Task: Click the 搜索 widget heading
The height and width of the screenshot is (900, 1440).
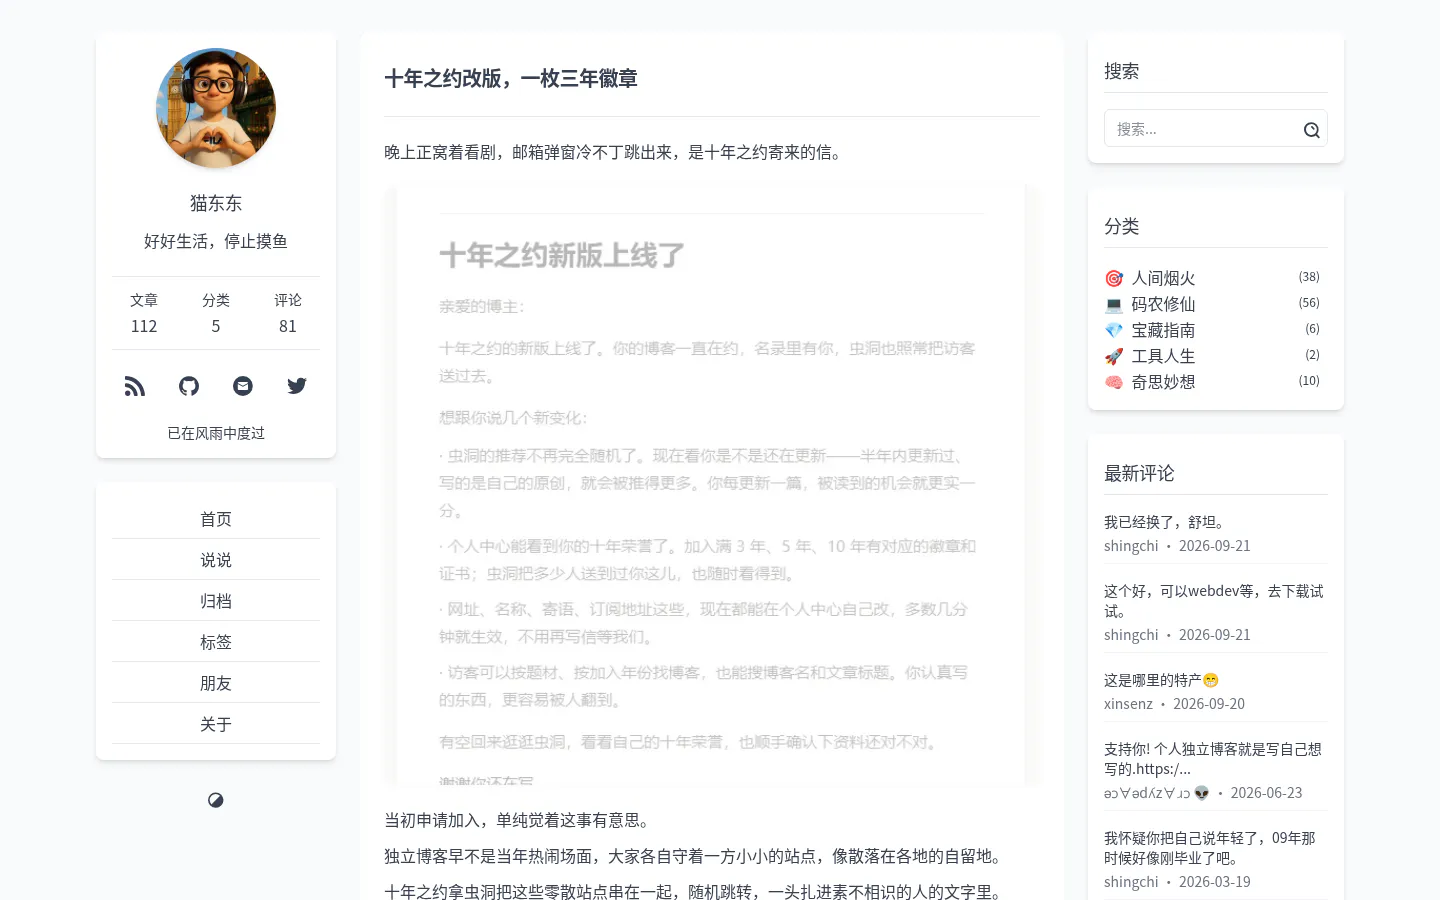Action: coord(1122,71)
